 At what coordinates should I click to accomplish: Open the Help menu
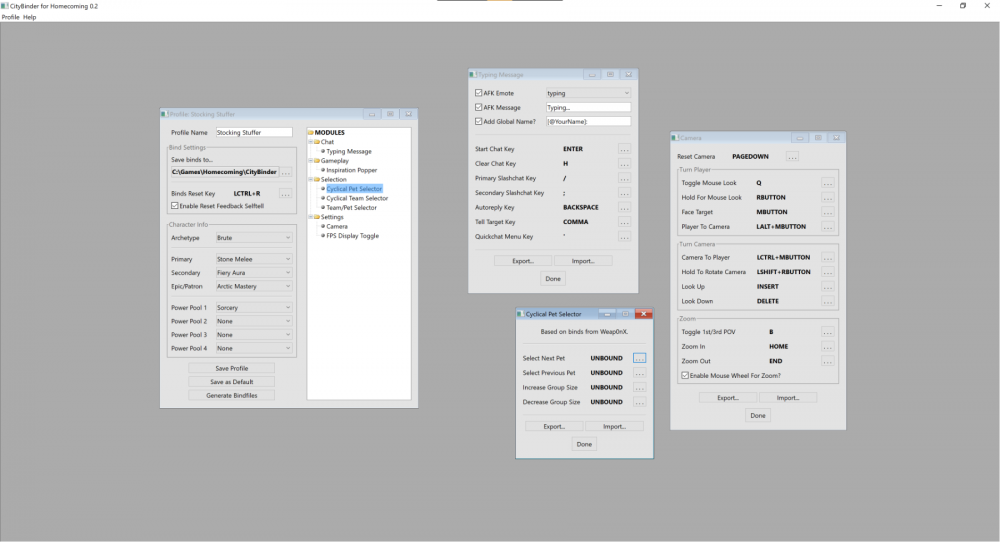(x=30, y=17)
